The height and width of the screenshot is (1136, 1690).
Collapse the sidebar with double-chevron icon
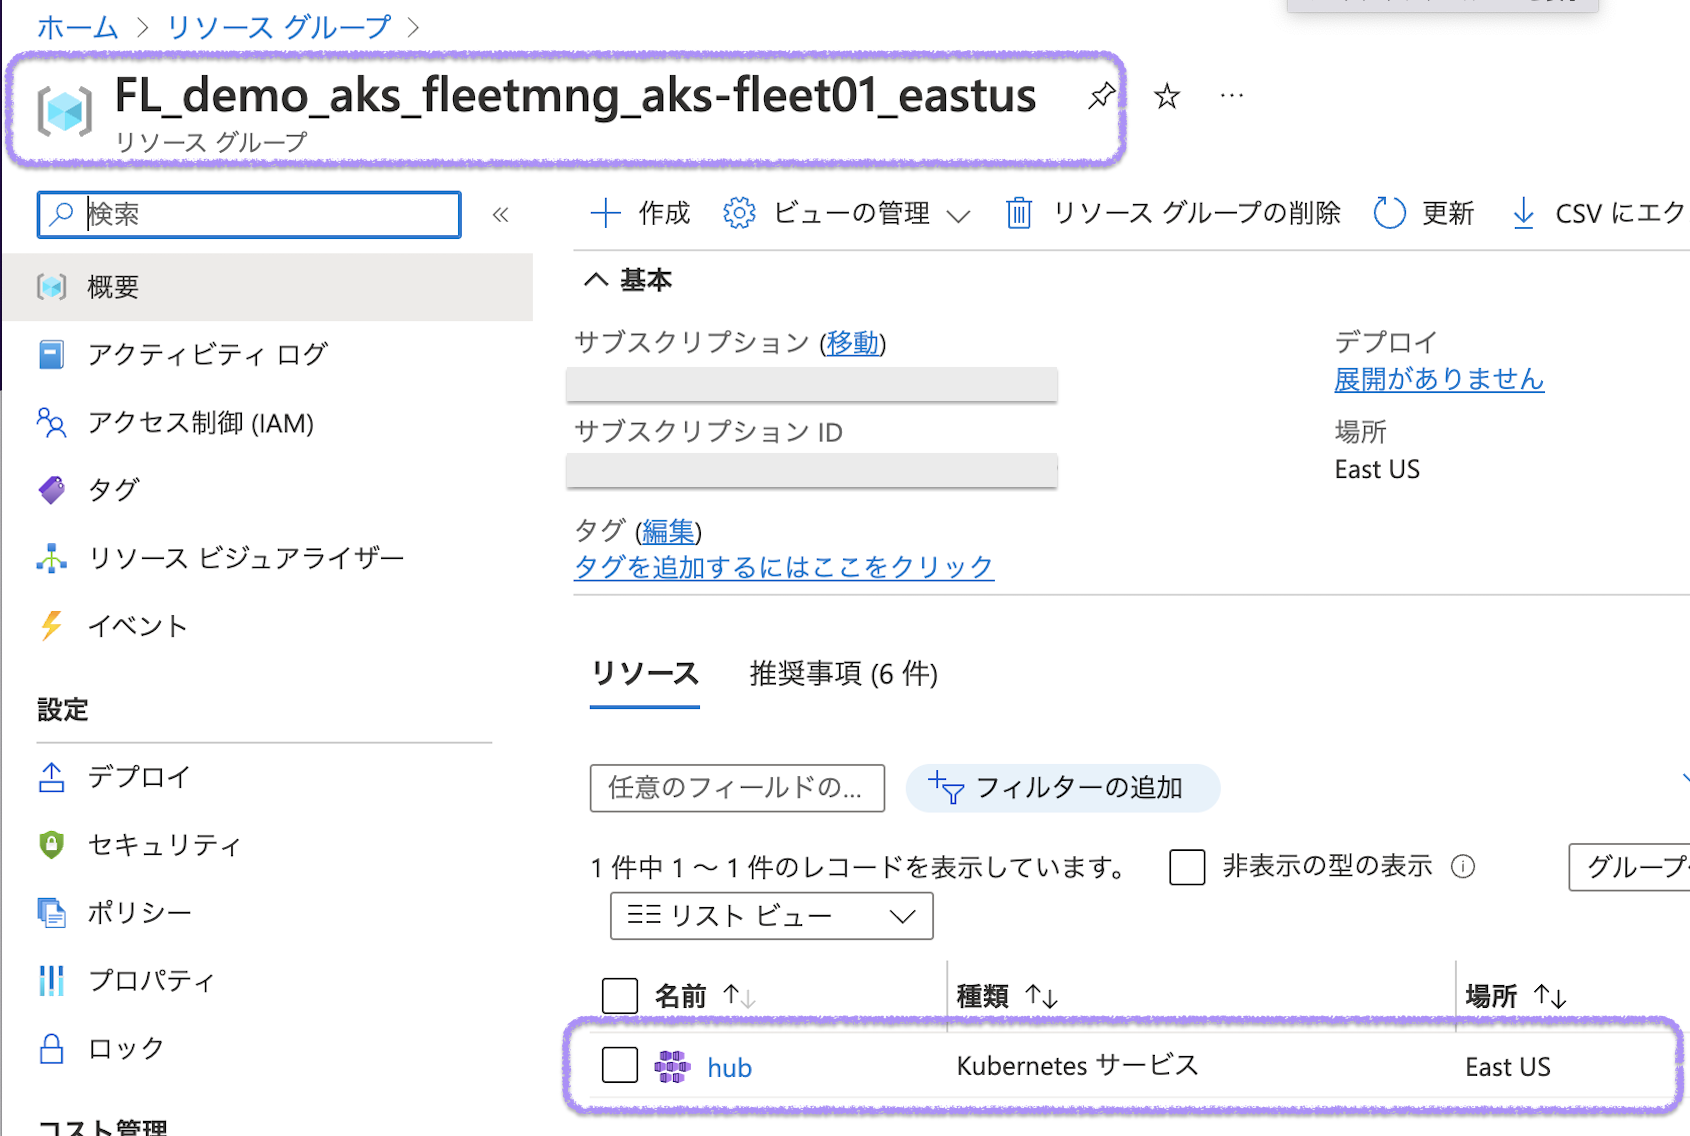click(501, 214)
